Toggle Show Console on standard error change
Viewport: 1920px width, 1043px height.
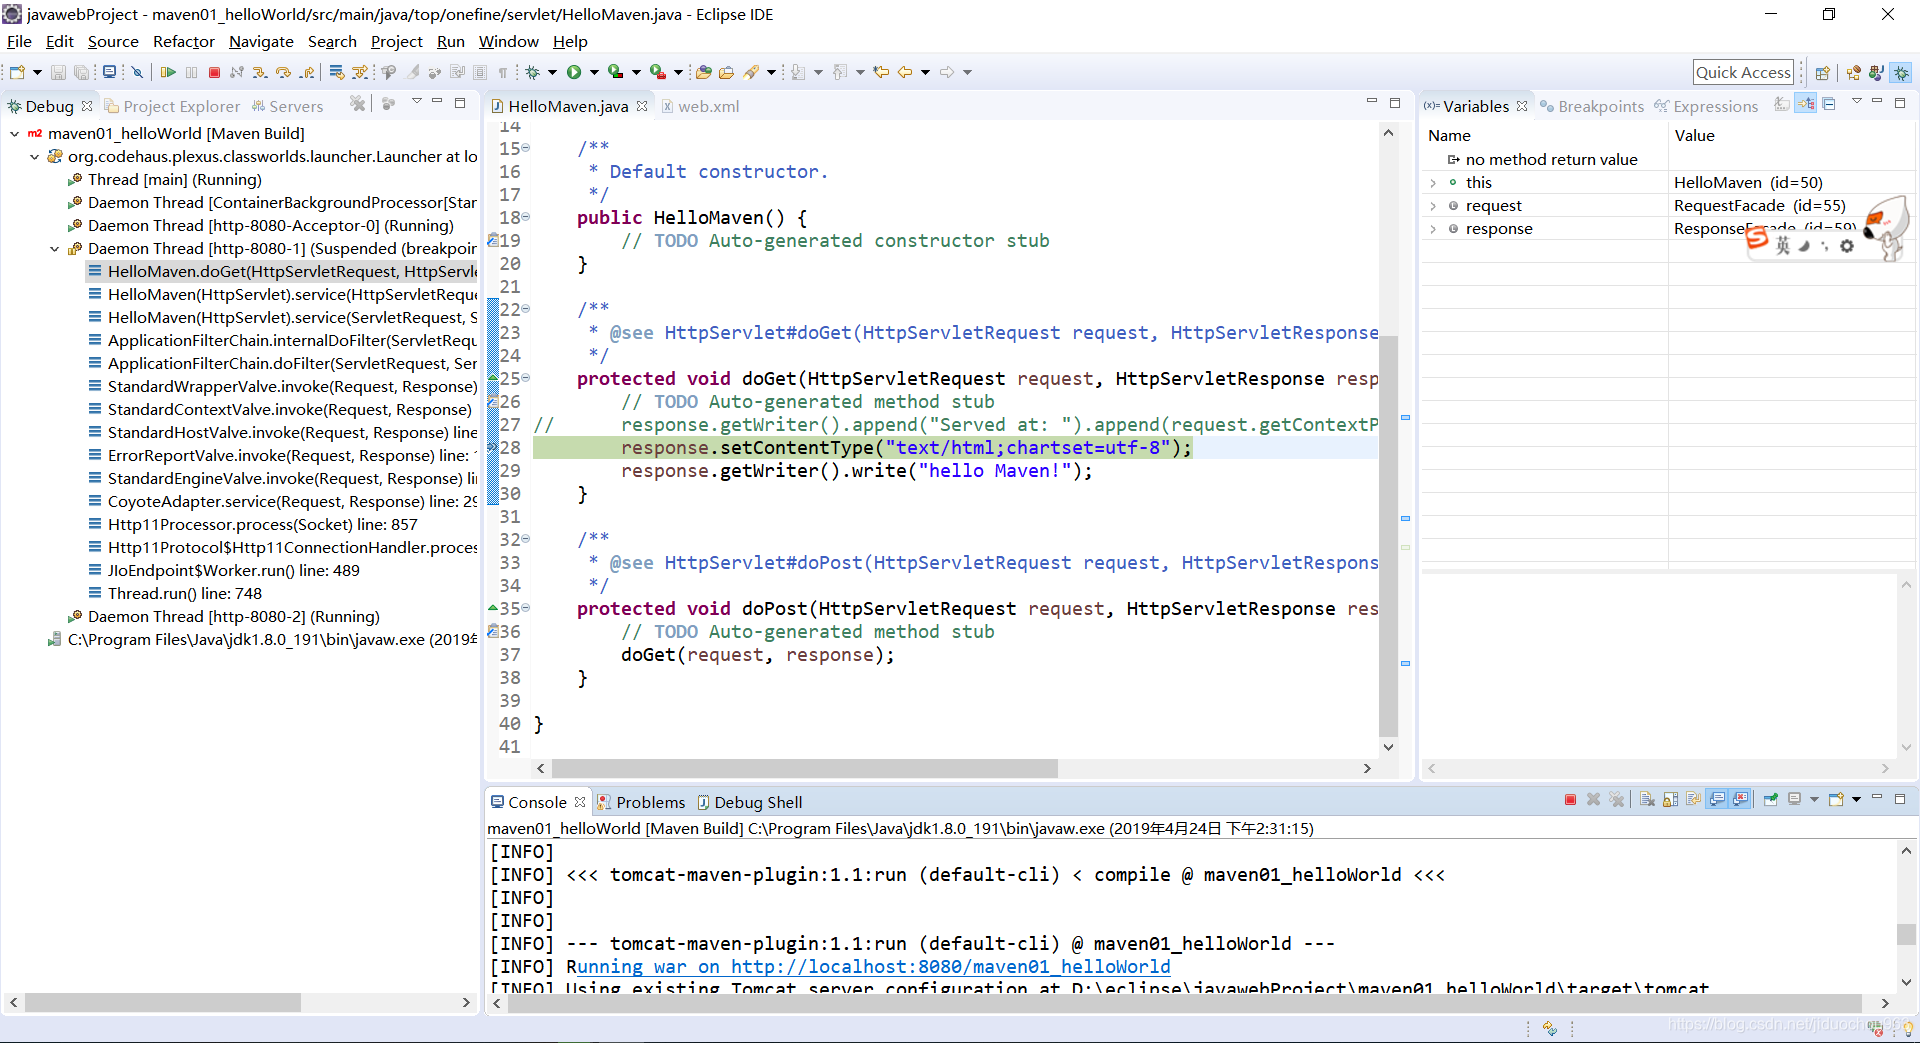tap(1740, 800)
